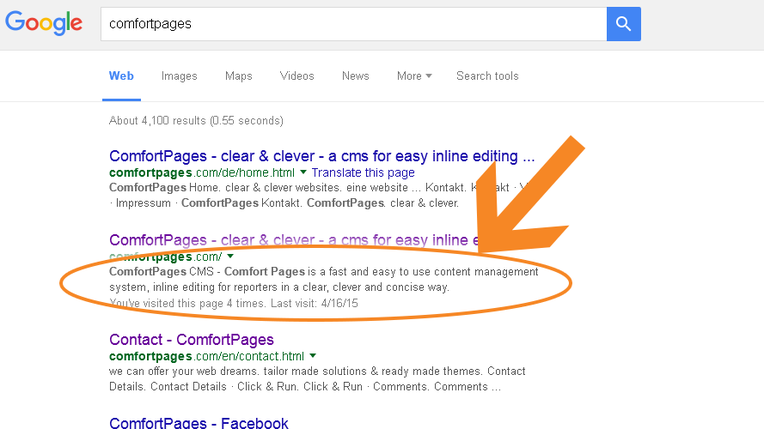Open the ComfortPages - Facebook result

(198, 423)
